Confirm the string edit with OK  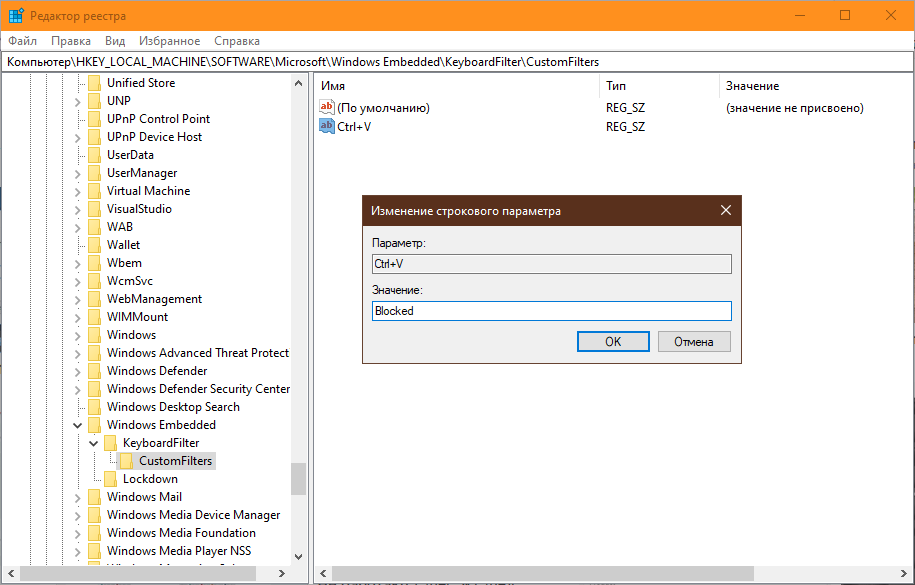tap(613, 342)
